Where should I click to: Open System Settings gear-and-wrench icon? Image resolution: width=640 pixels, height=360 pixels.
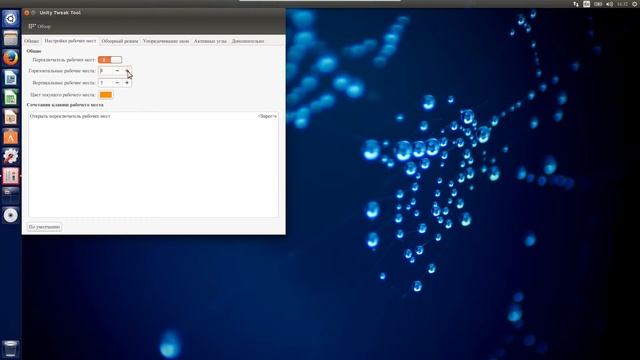[11, 156]
